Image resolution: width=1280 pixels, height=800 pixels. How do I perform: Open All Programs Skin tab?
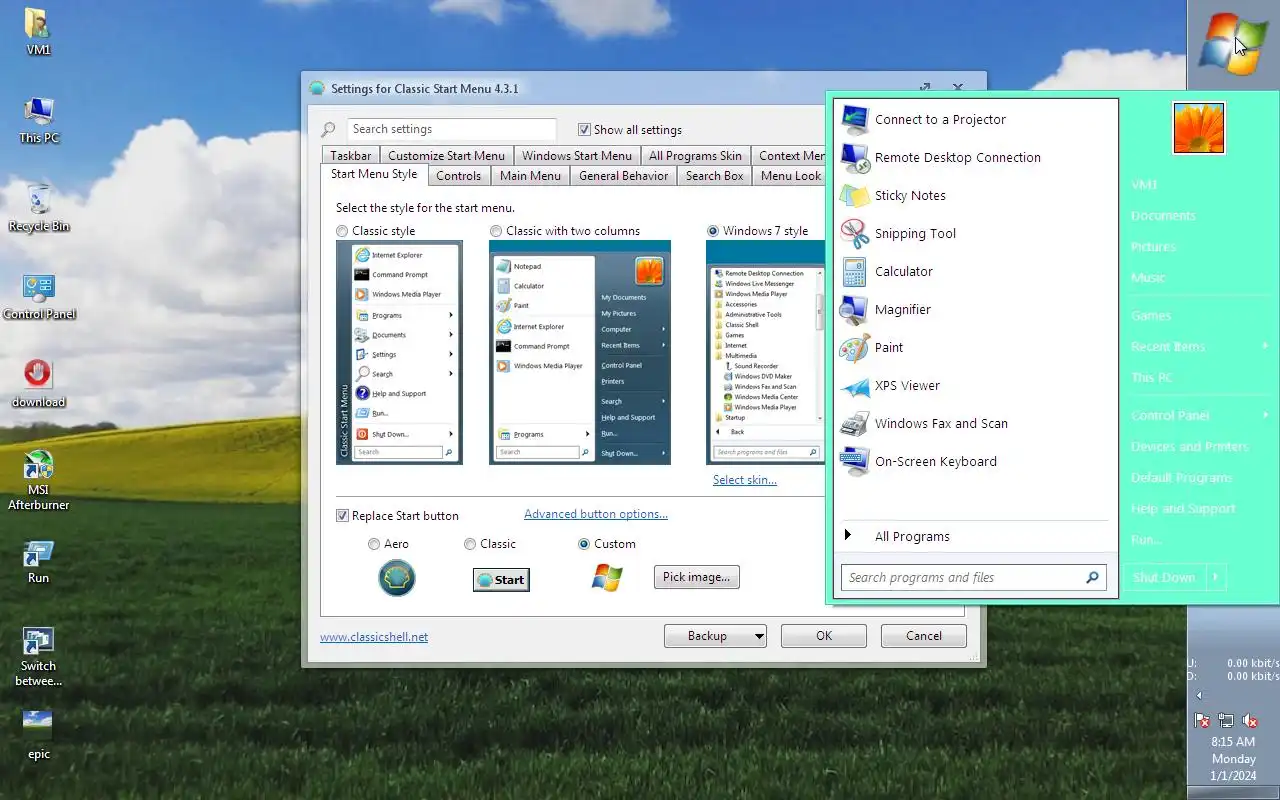click(695, 155)
